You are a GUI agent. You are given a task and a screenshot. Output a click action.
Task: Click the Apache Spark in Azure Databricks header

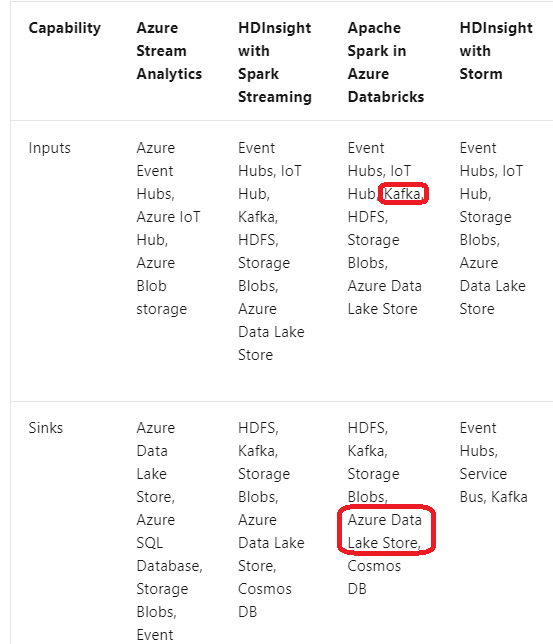click(x=385, y=62)
